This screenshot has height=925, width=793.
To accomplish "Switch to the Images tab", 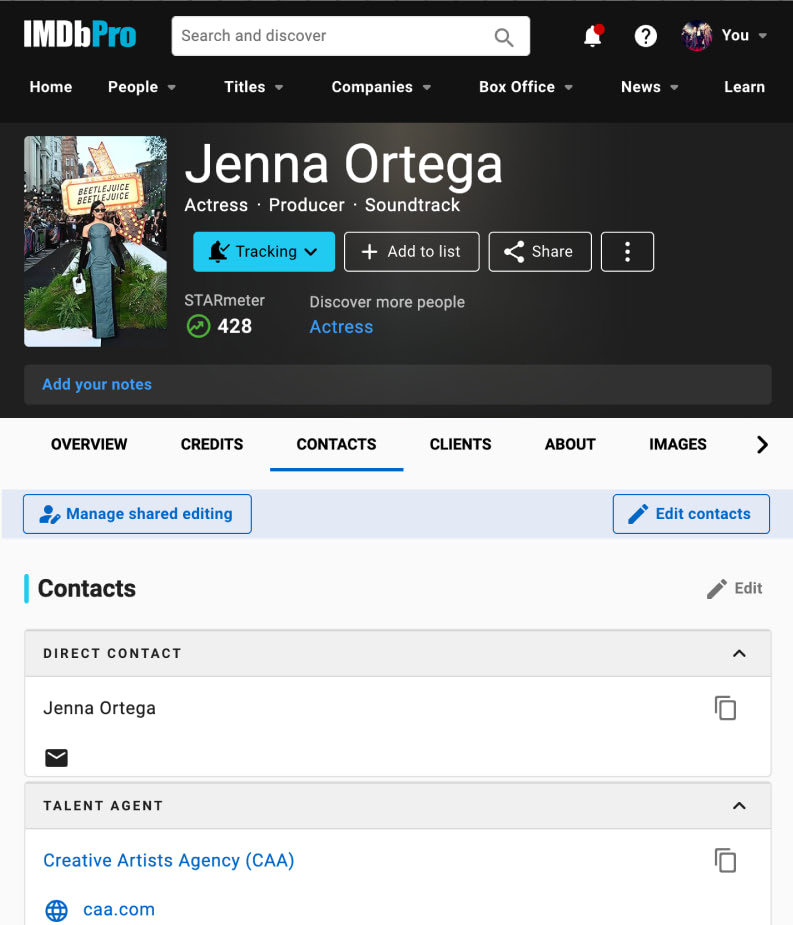I will tap(677, 444).
